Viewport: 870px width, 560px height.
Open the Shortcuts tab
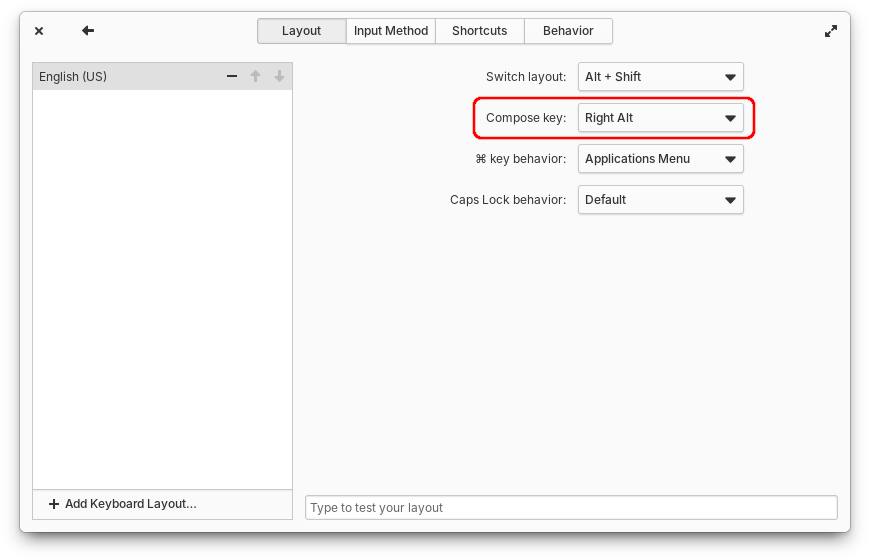[x=479, y=31]
